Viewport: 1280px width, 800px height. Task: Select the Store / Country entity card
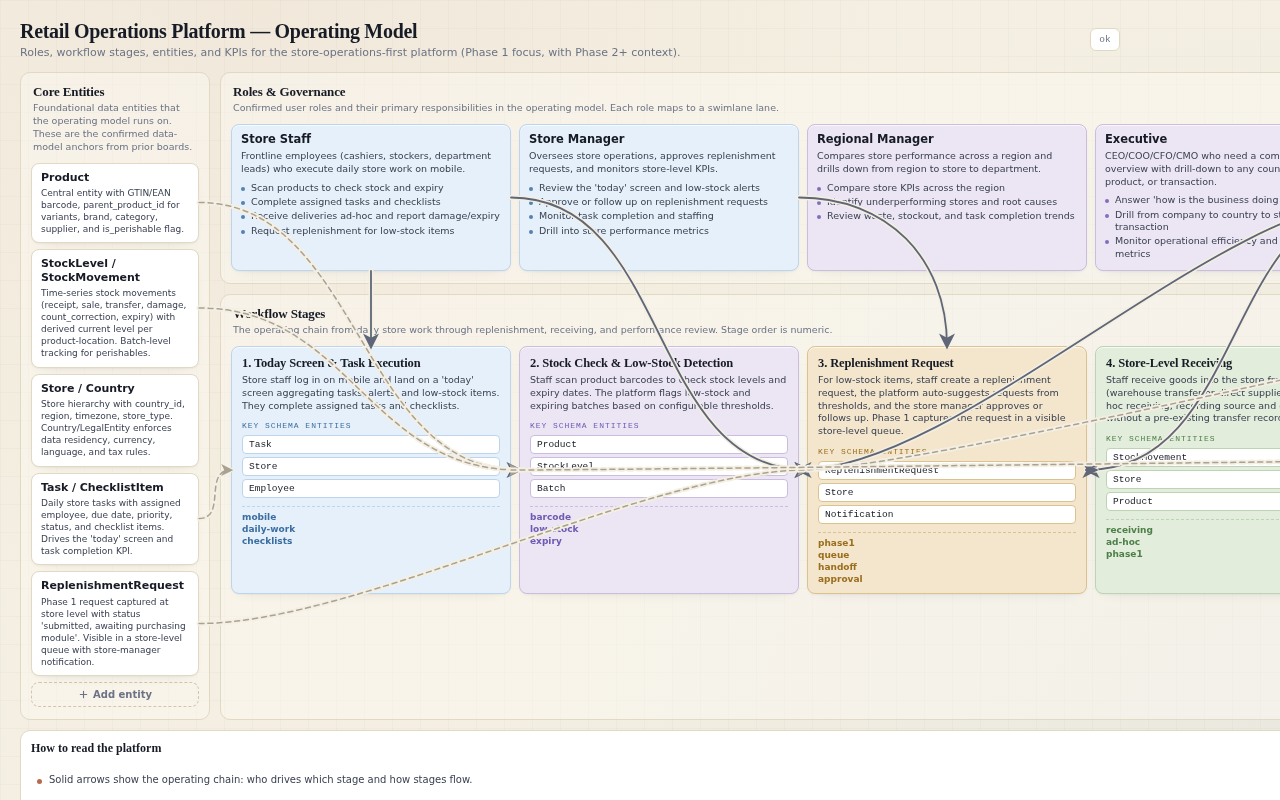(115, 420)
